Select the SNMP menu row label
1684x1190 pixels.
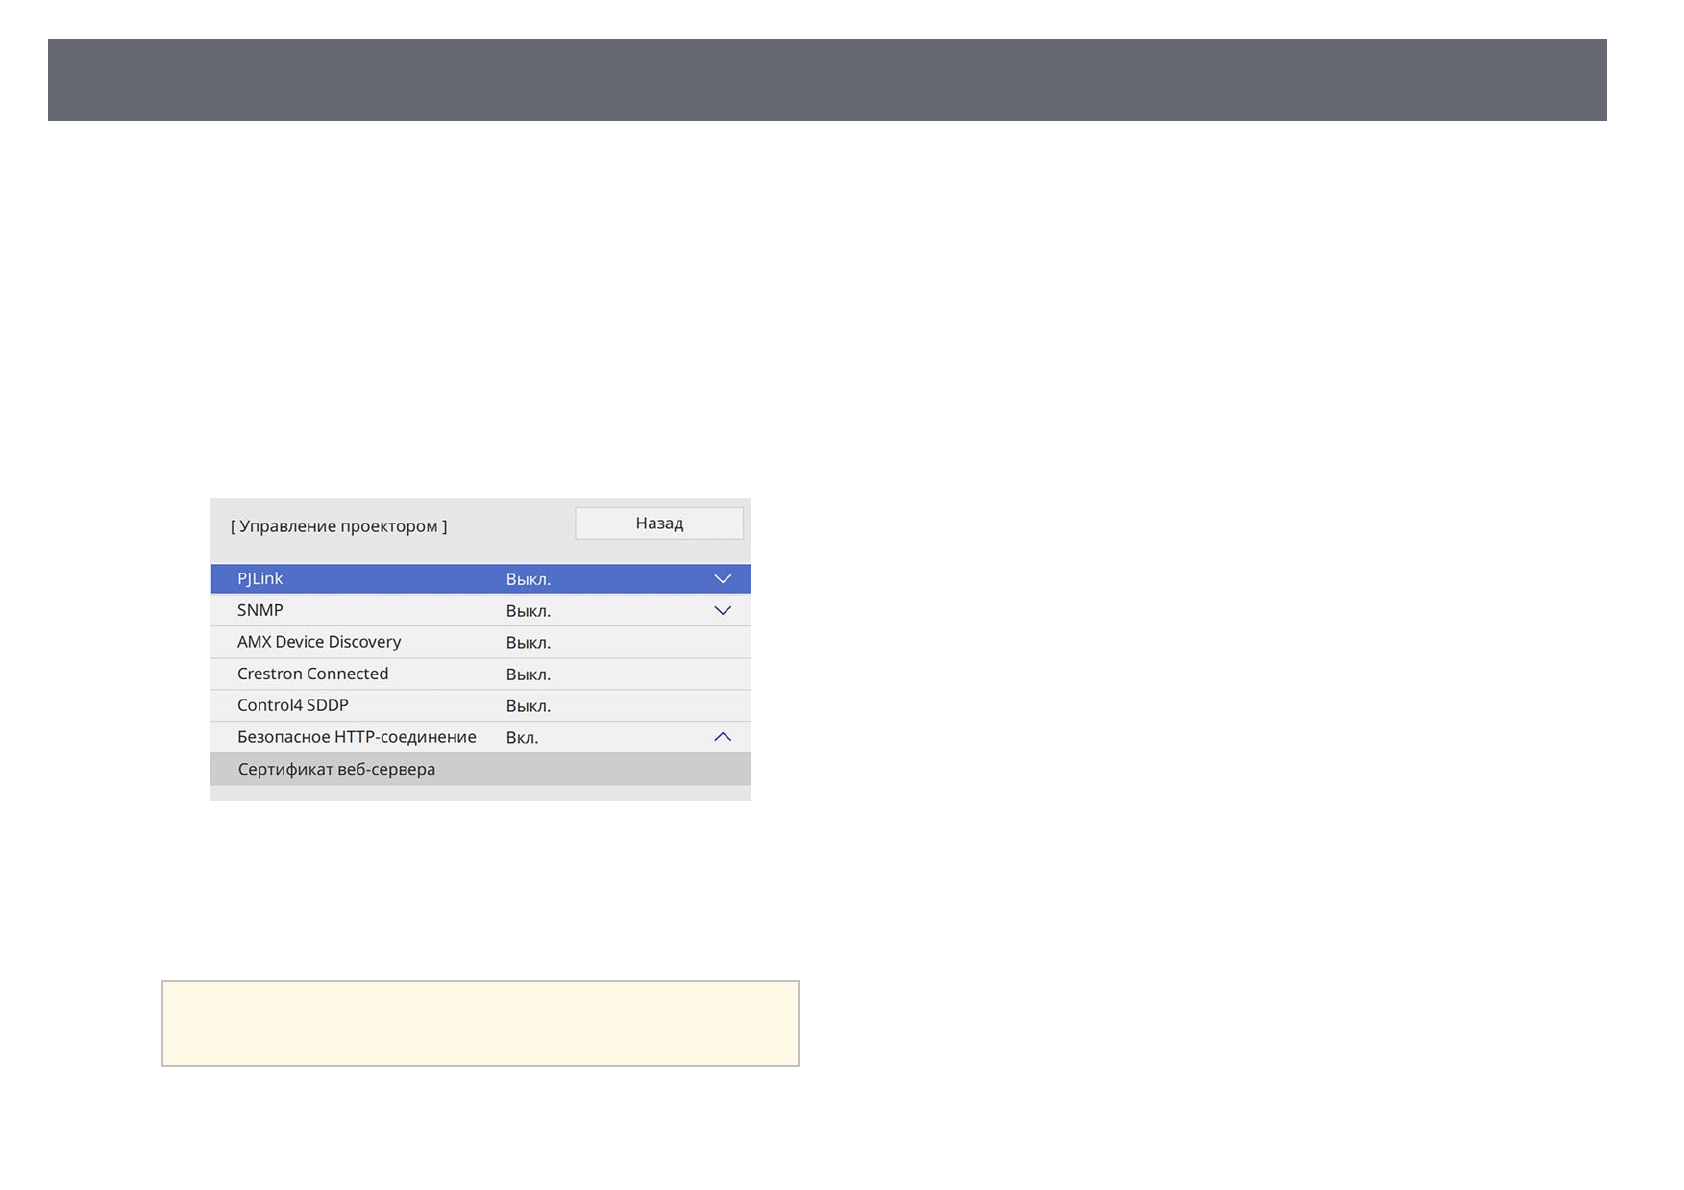tap(260, 610)
